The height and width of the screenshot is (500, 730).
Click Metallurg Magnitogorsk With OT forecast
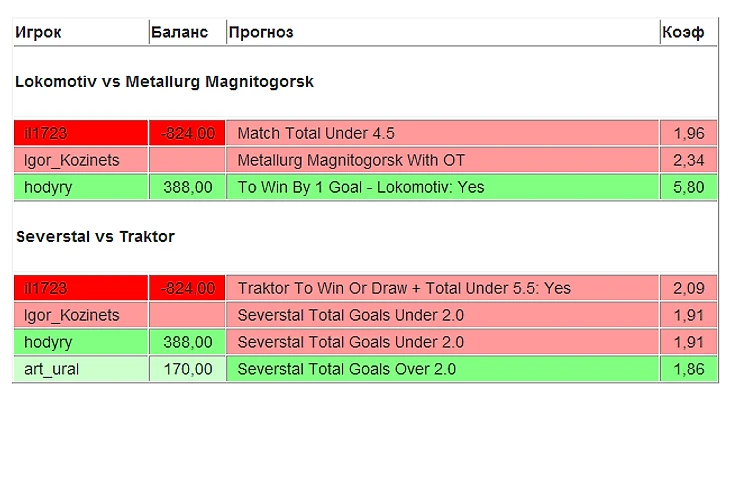pyautogui.click(x=351, y=160)
